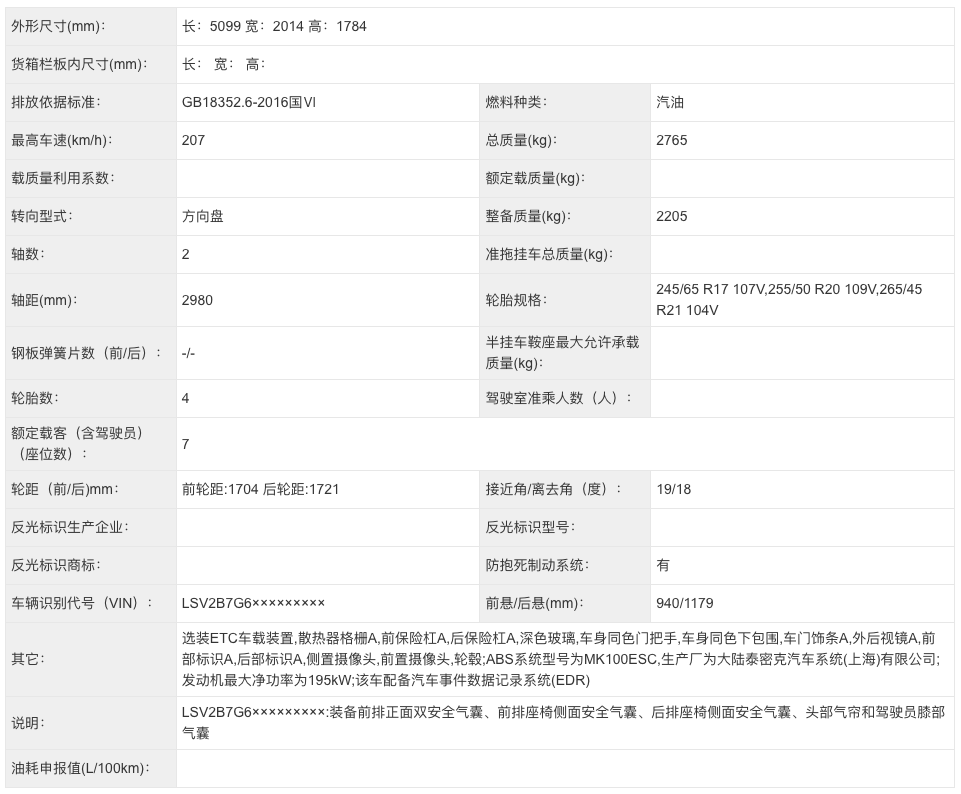961x794 pixels.
Task: Select the leaf spring value -/-
Action: pos(188,353)
